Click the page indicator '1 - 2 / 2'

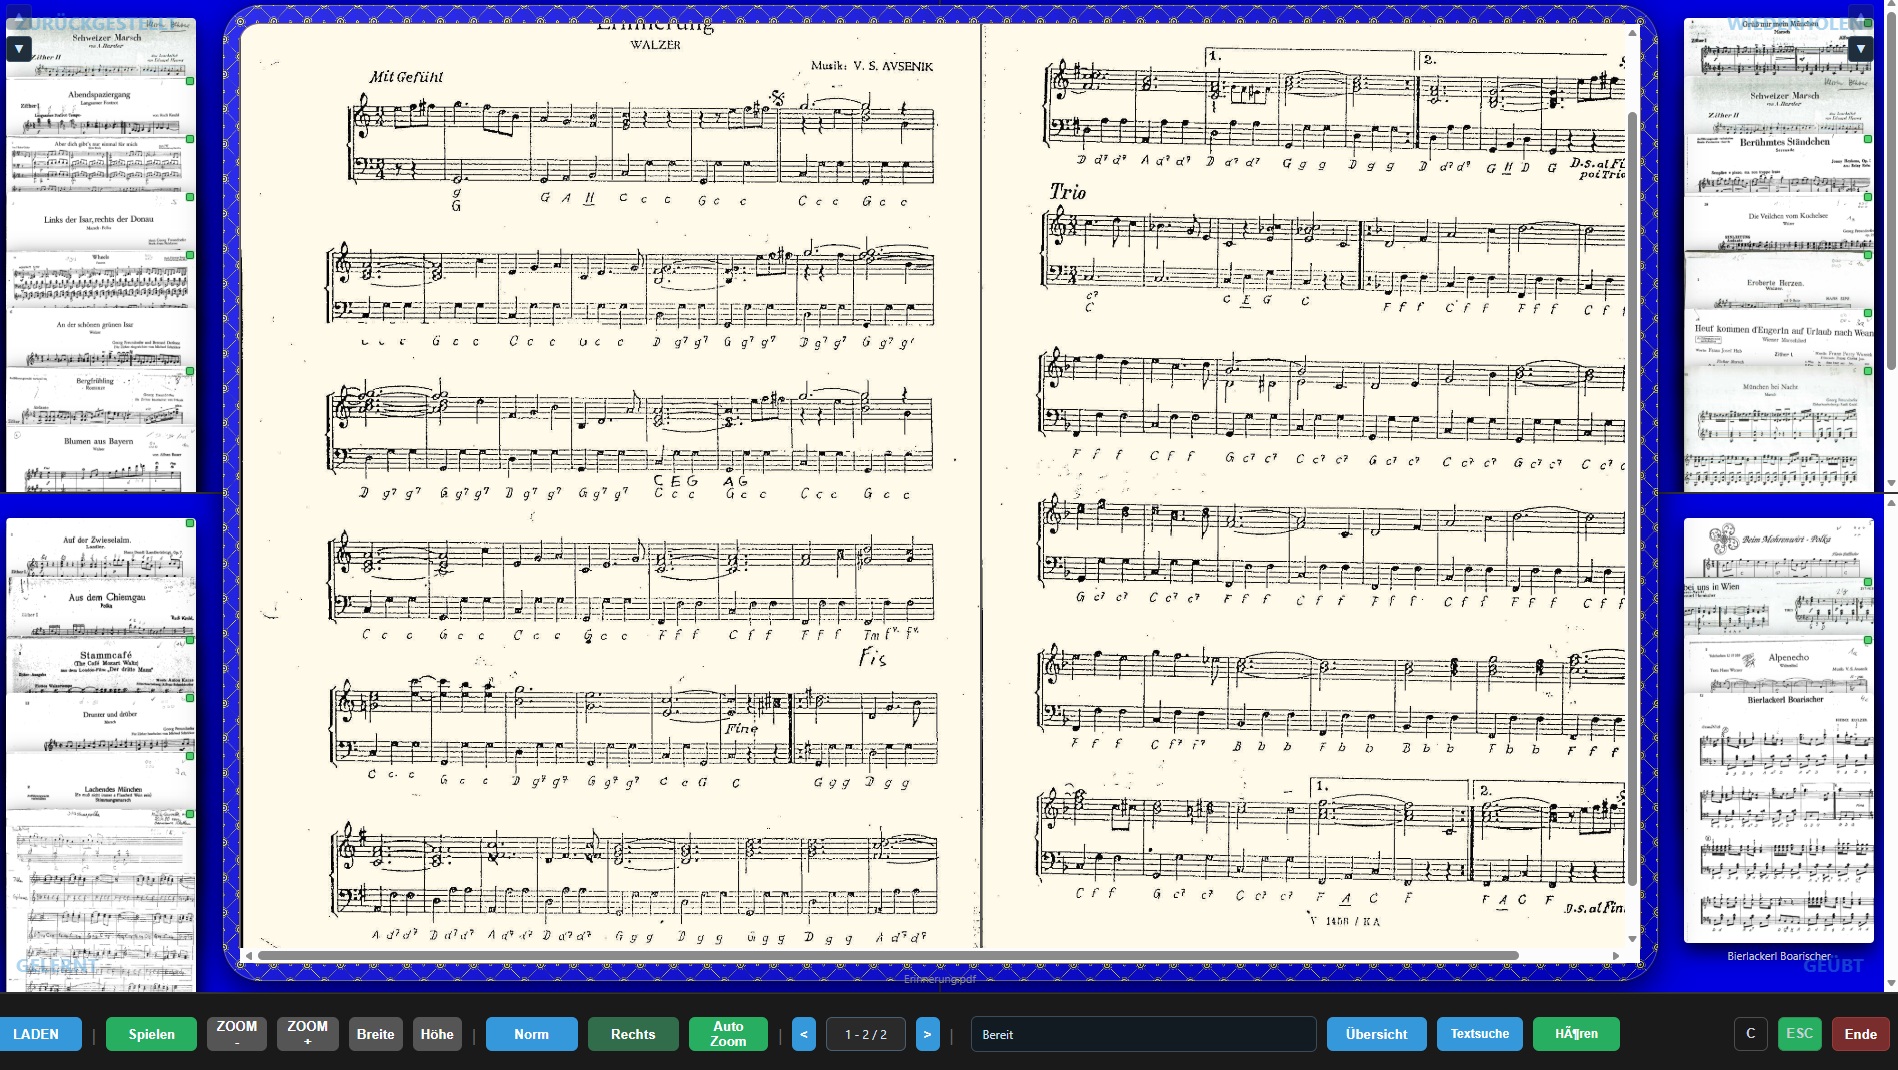(866, 1034)
